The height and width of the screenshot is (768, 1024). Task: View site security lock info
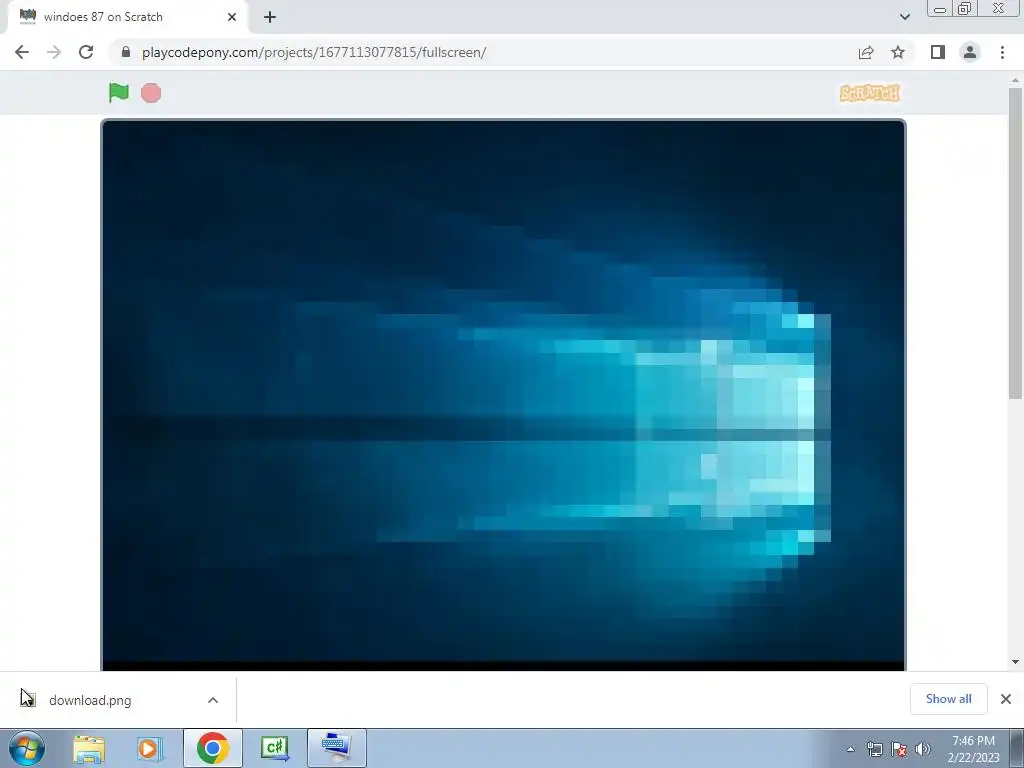tap(126, 52)
